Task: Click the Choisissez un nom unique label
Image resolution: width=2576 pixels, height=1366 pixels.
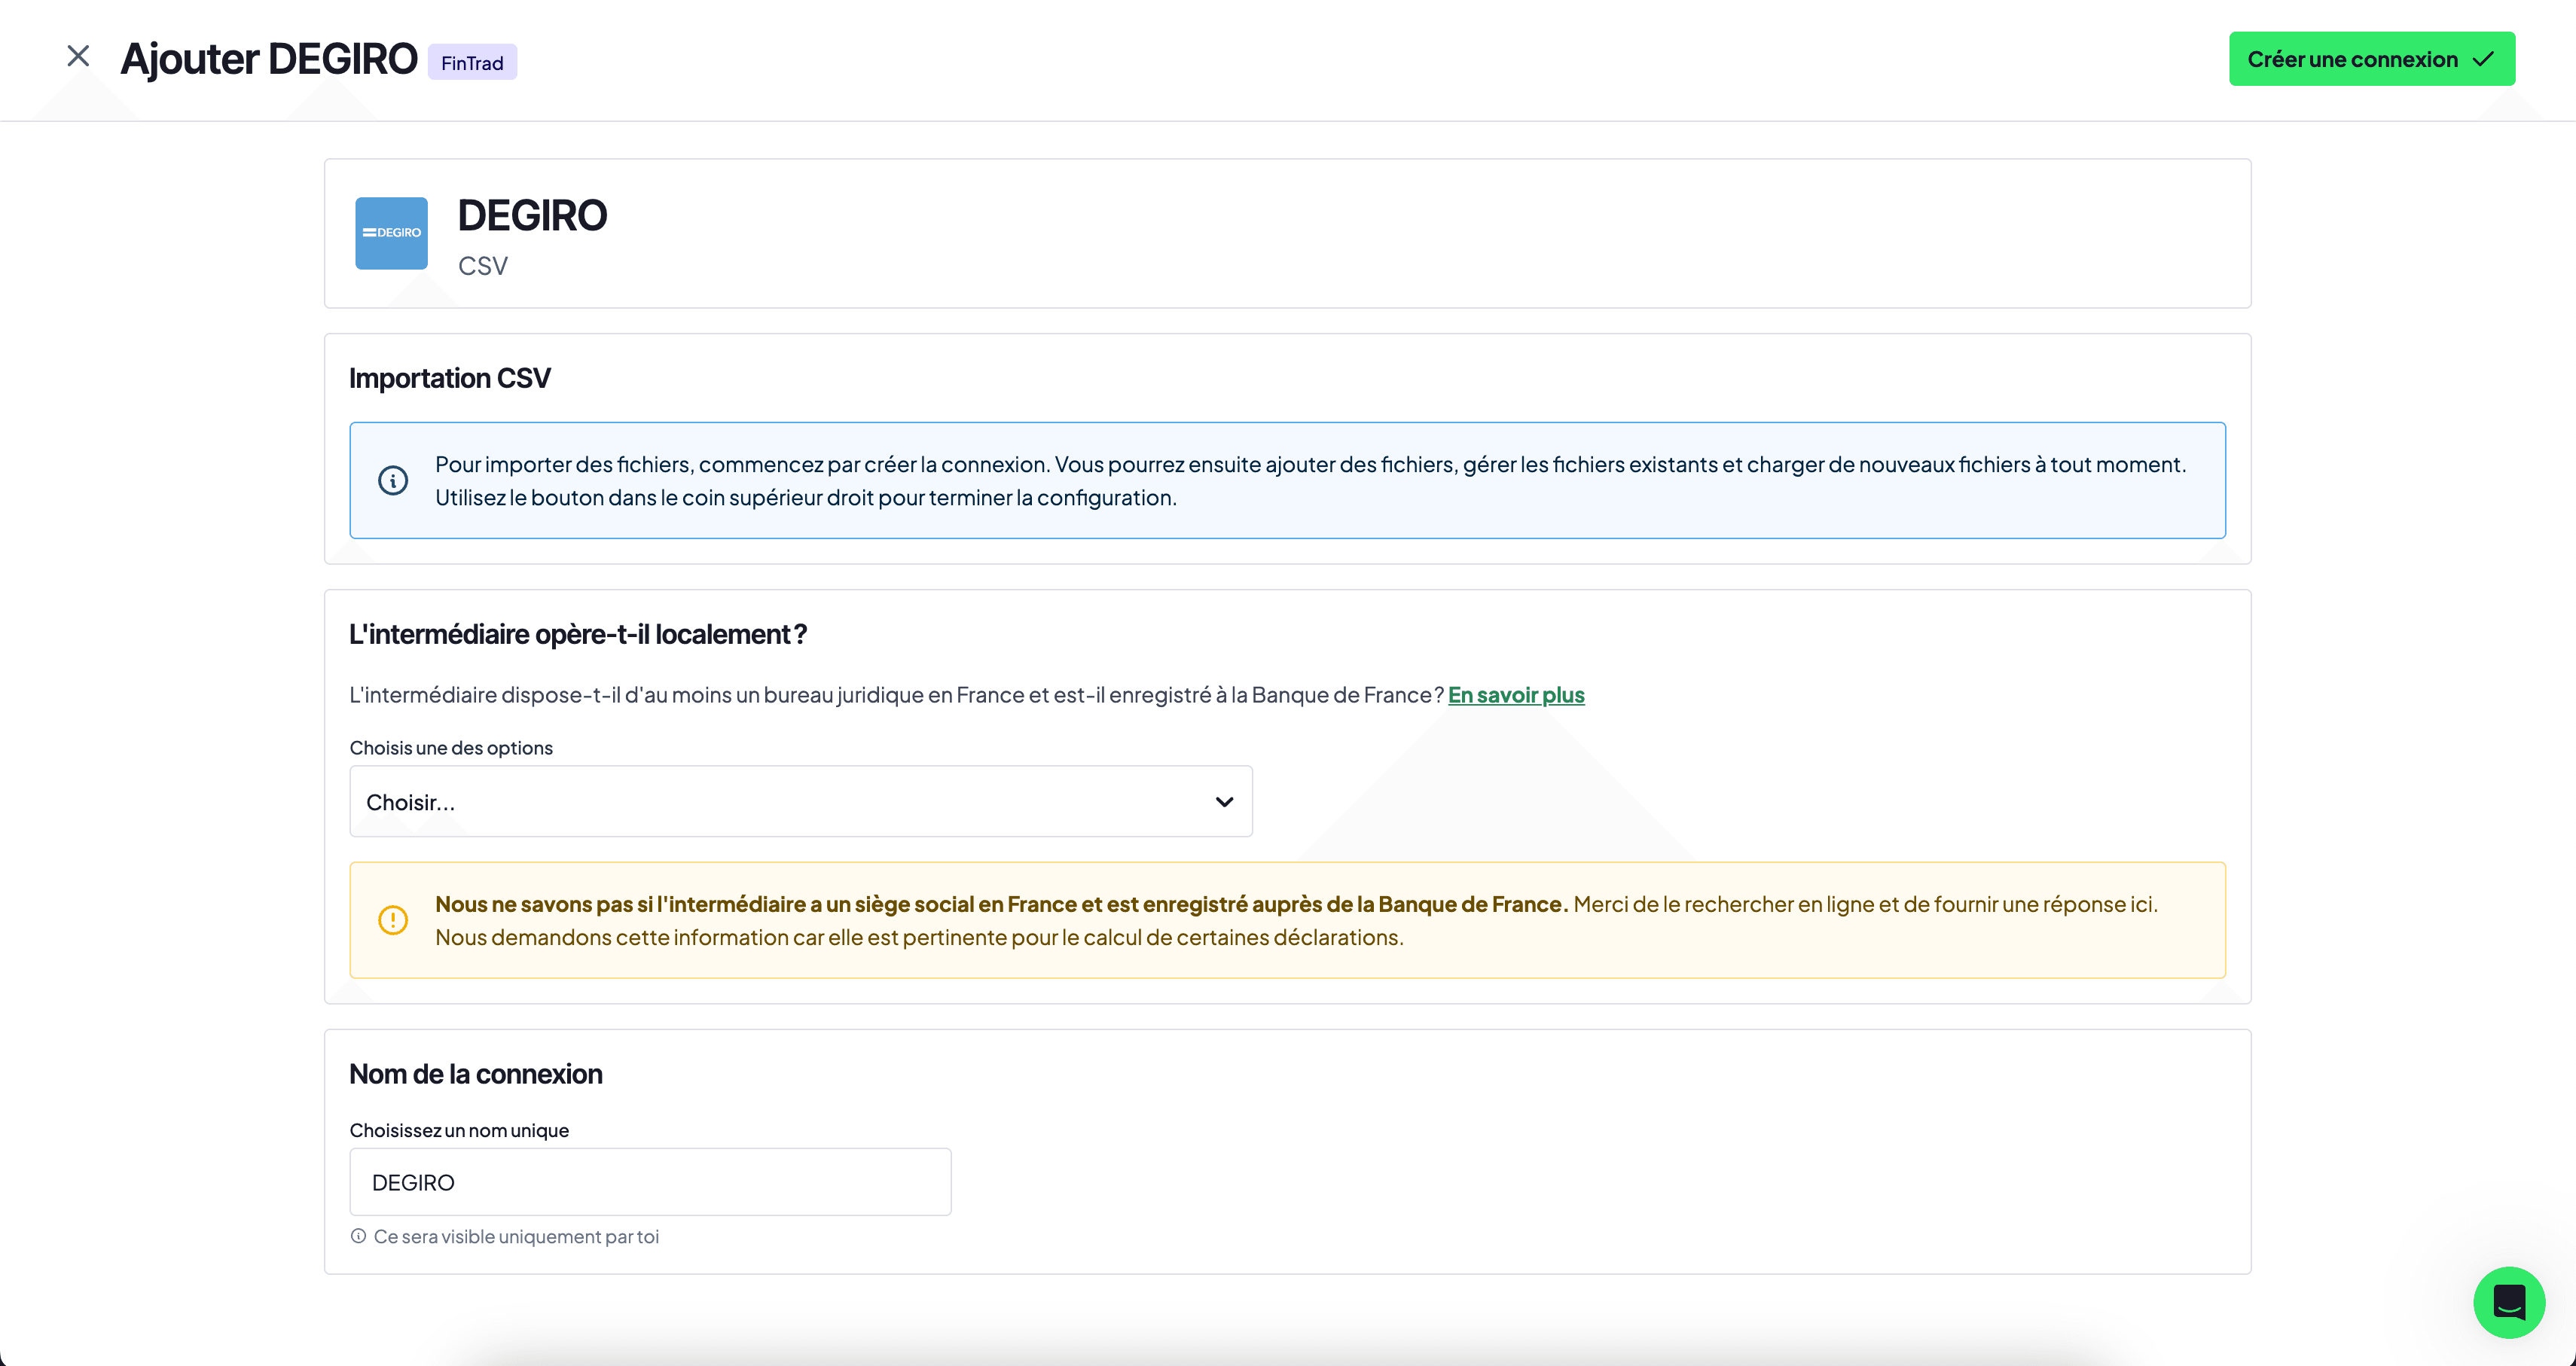Action: point(459,1130)
